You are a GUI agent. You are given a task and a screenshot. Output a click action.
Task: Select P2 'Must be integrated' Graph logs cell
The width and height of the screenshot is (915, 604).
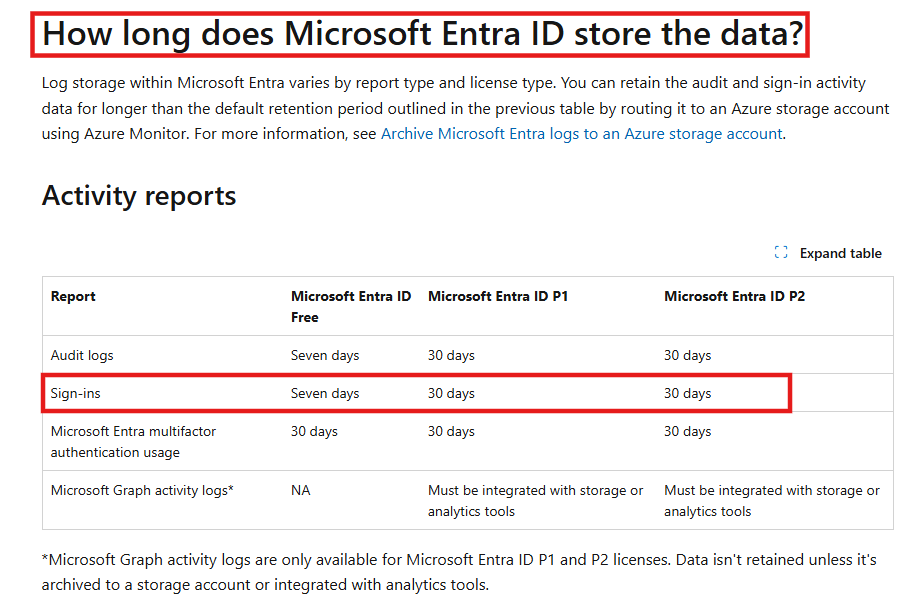(771, 501)
